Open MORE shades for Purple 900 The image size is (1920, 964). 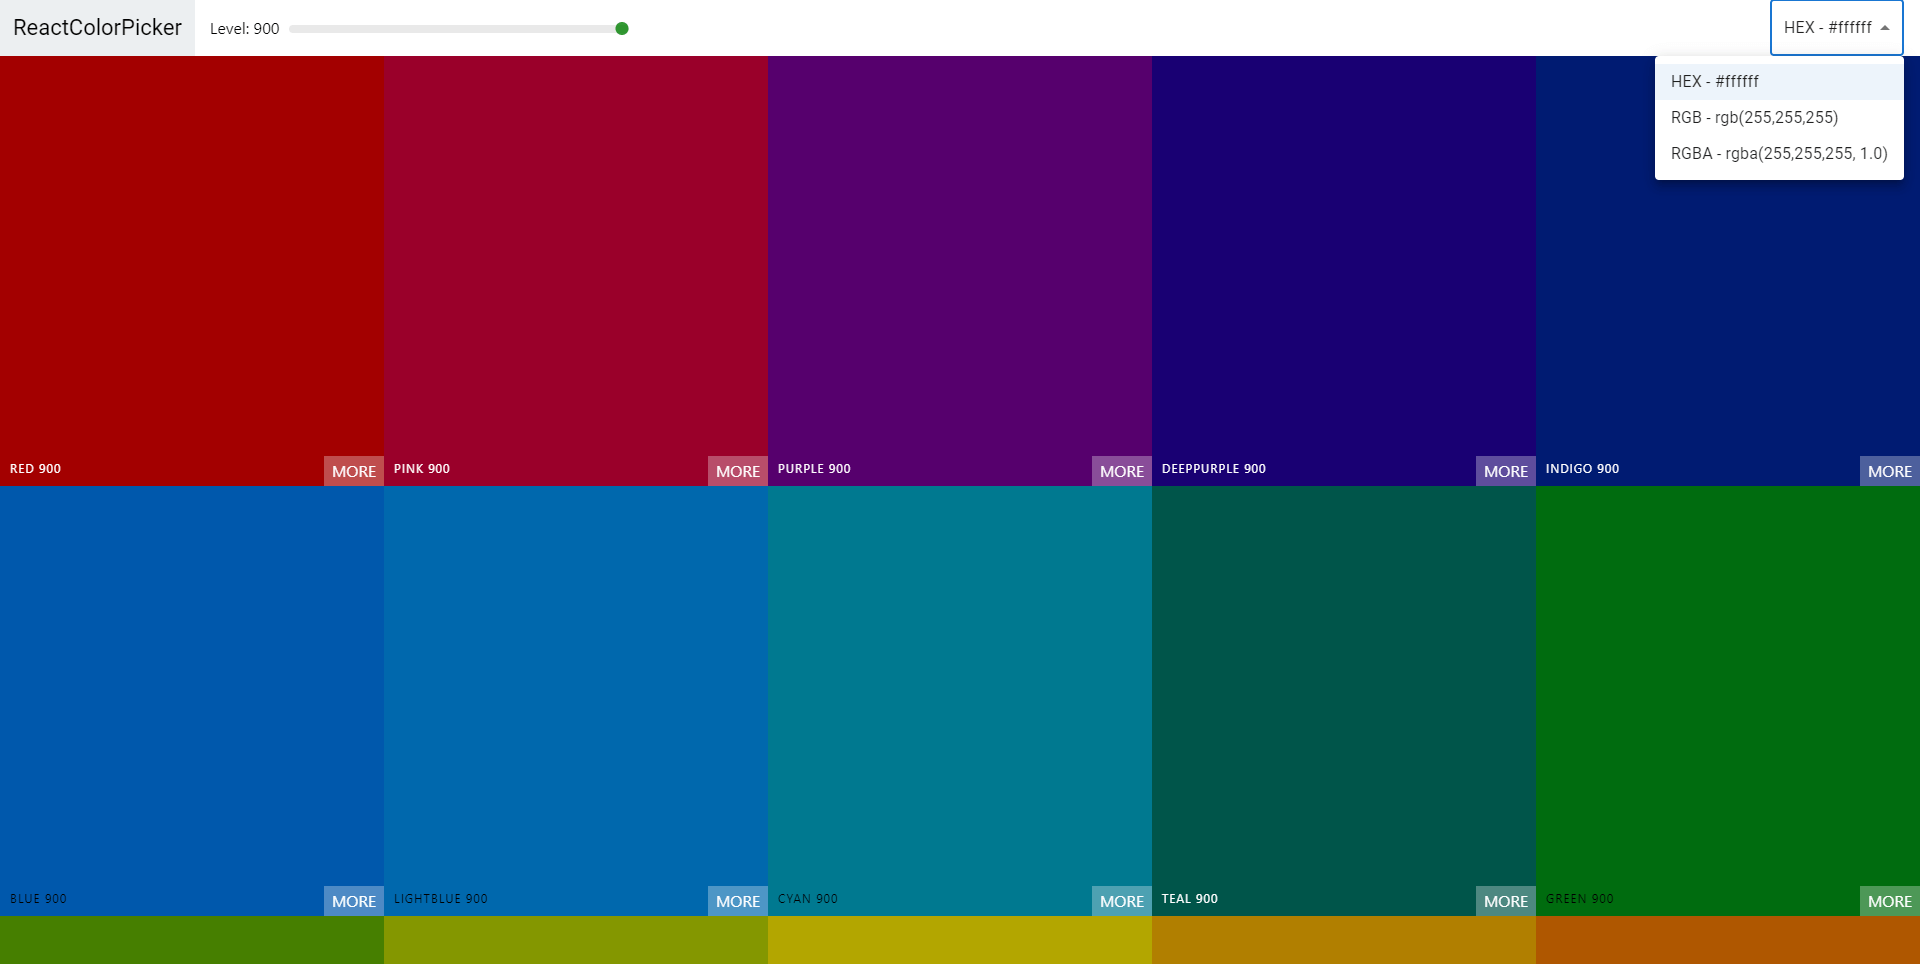click(x=1122, y=471)
